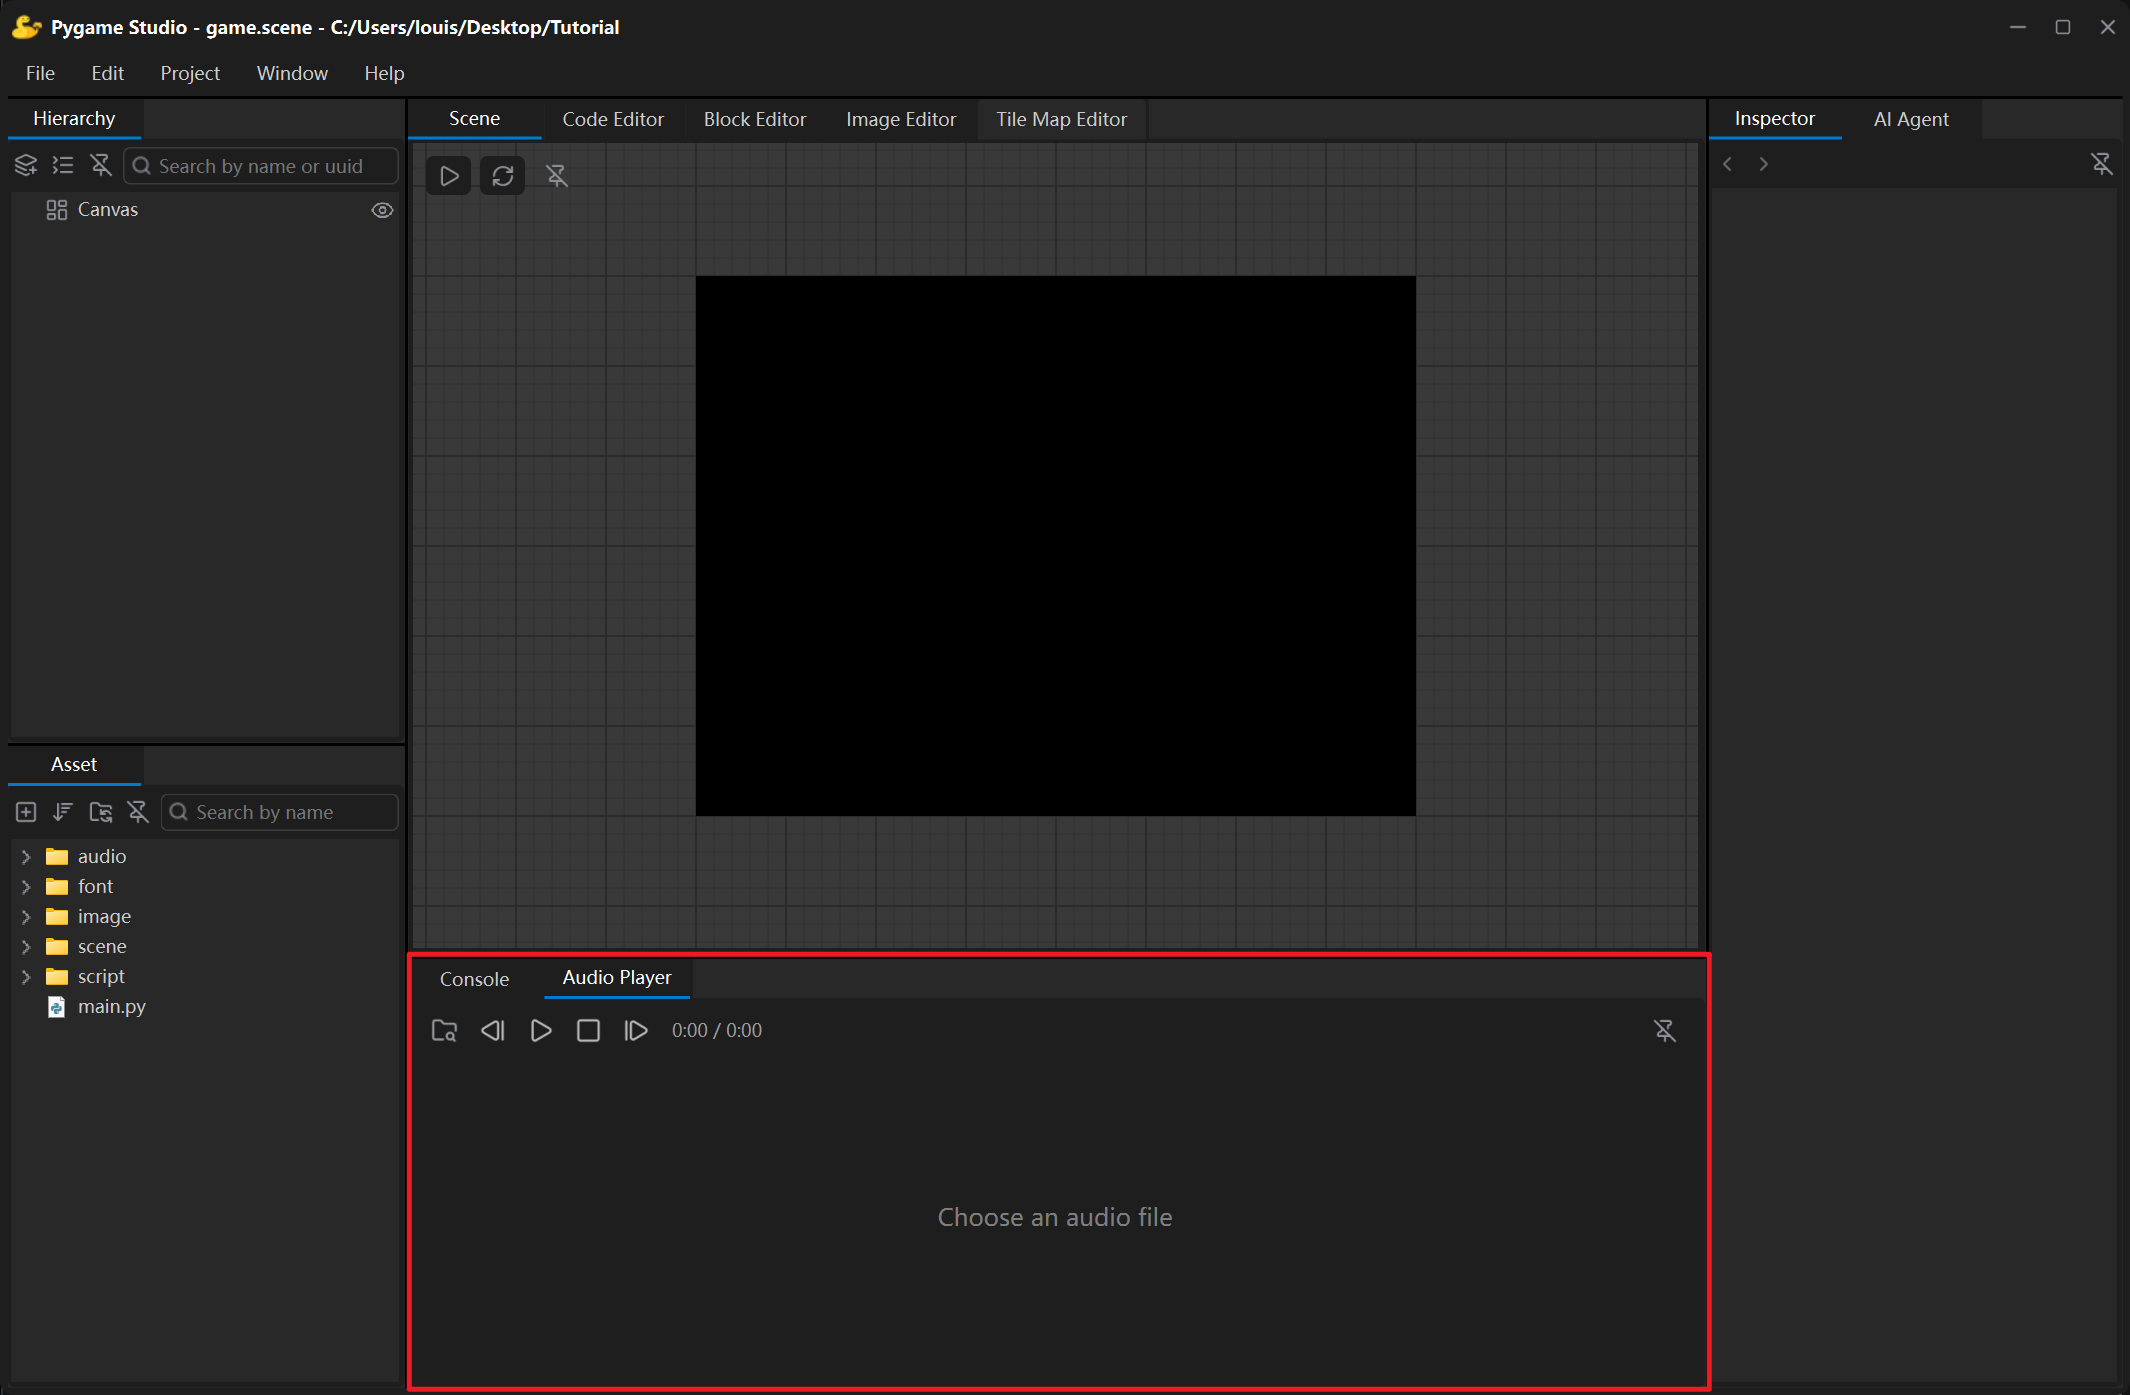Skip to previous audio track
Viewport: 2130px width, 1395px height.
(493, 1031)
